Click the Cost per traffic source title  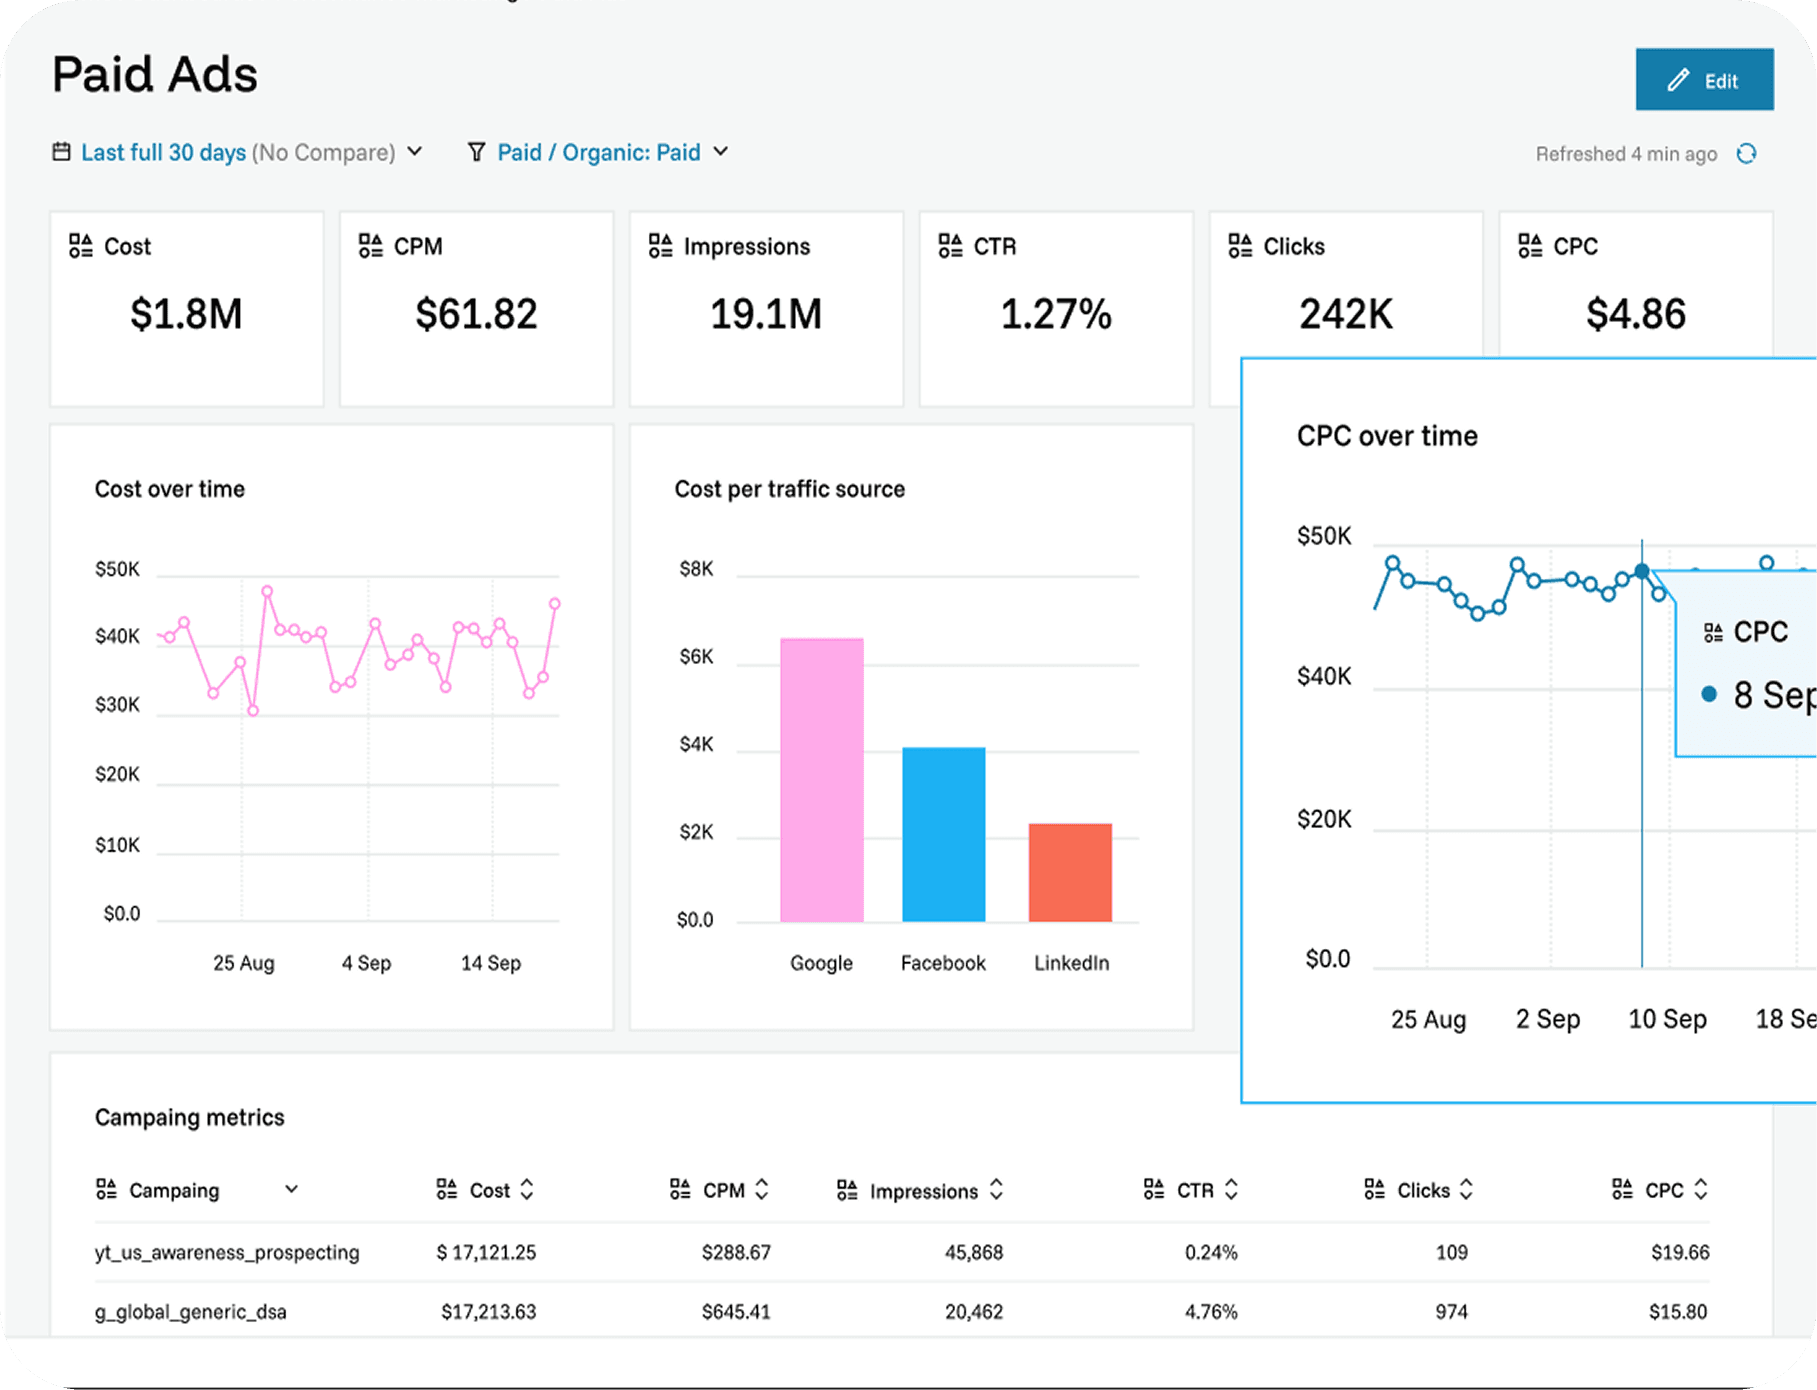click(x=790, y=489)
